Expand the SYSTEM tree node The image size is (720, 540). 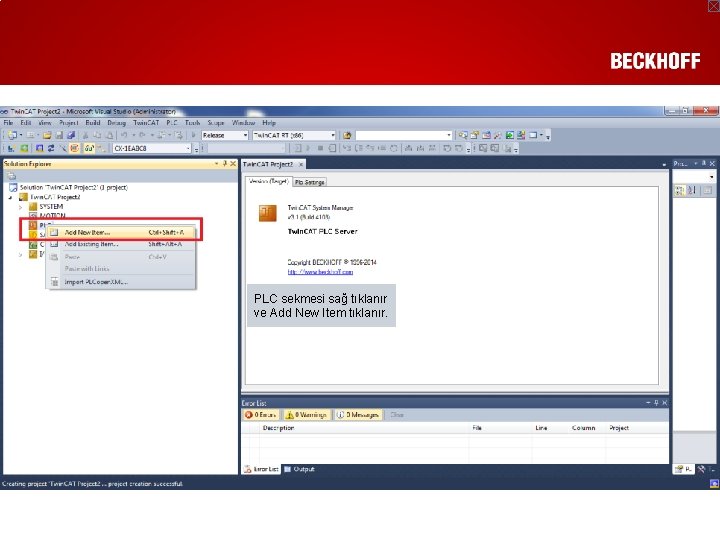pyautogui.click(x=20, y=207)
